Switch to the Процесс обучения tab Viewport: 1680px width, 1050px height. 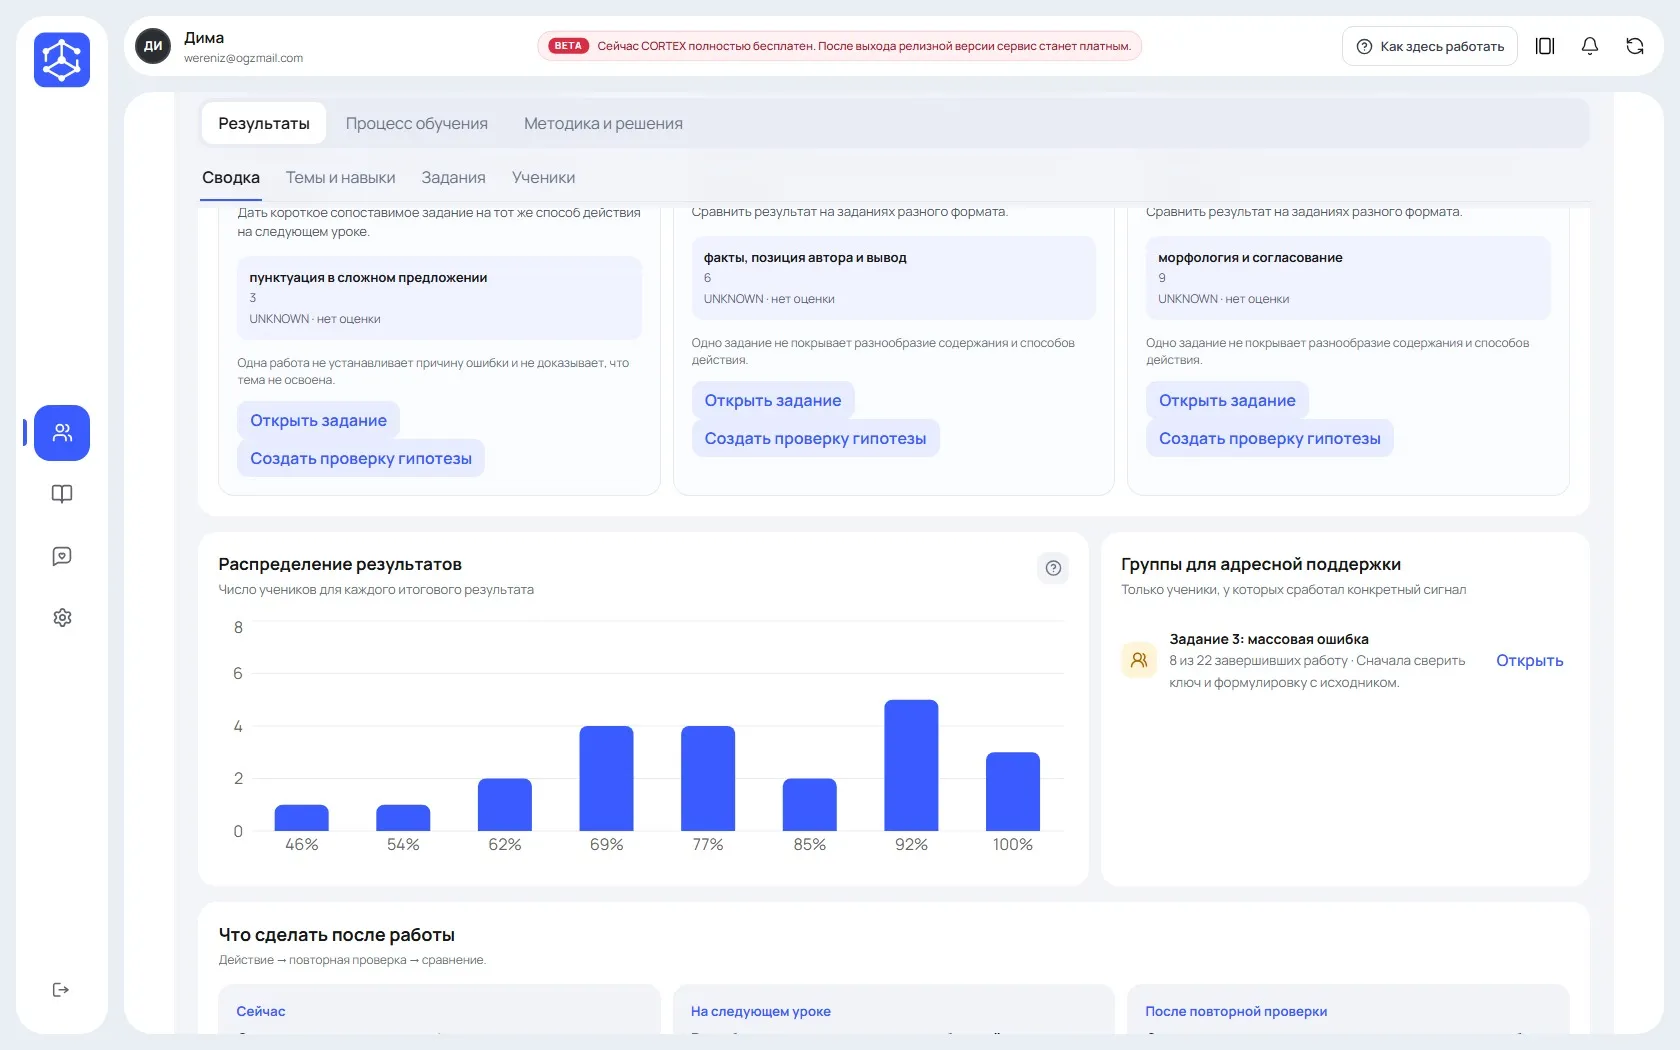tap(417, 123)
